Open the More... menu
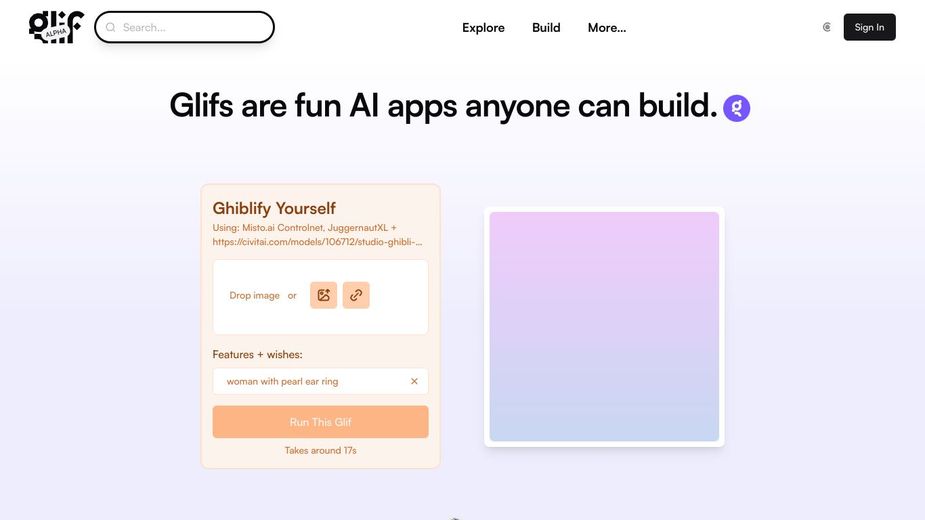 pyautogui.click(x=607, y=28)
